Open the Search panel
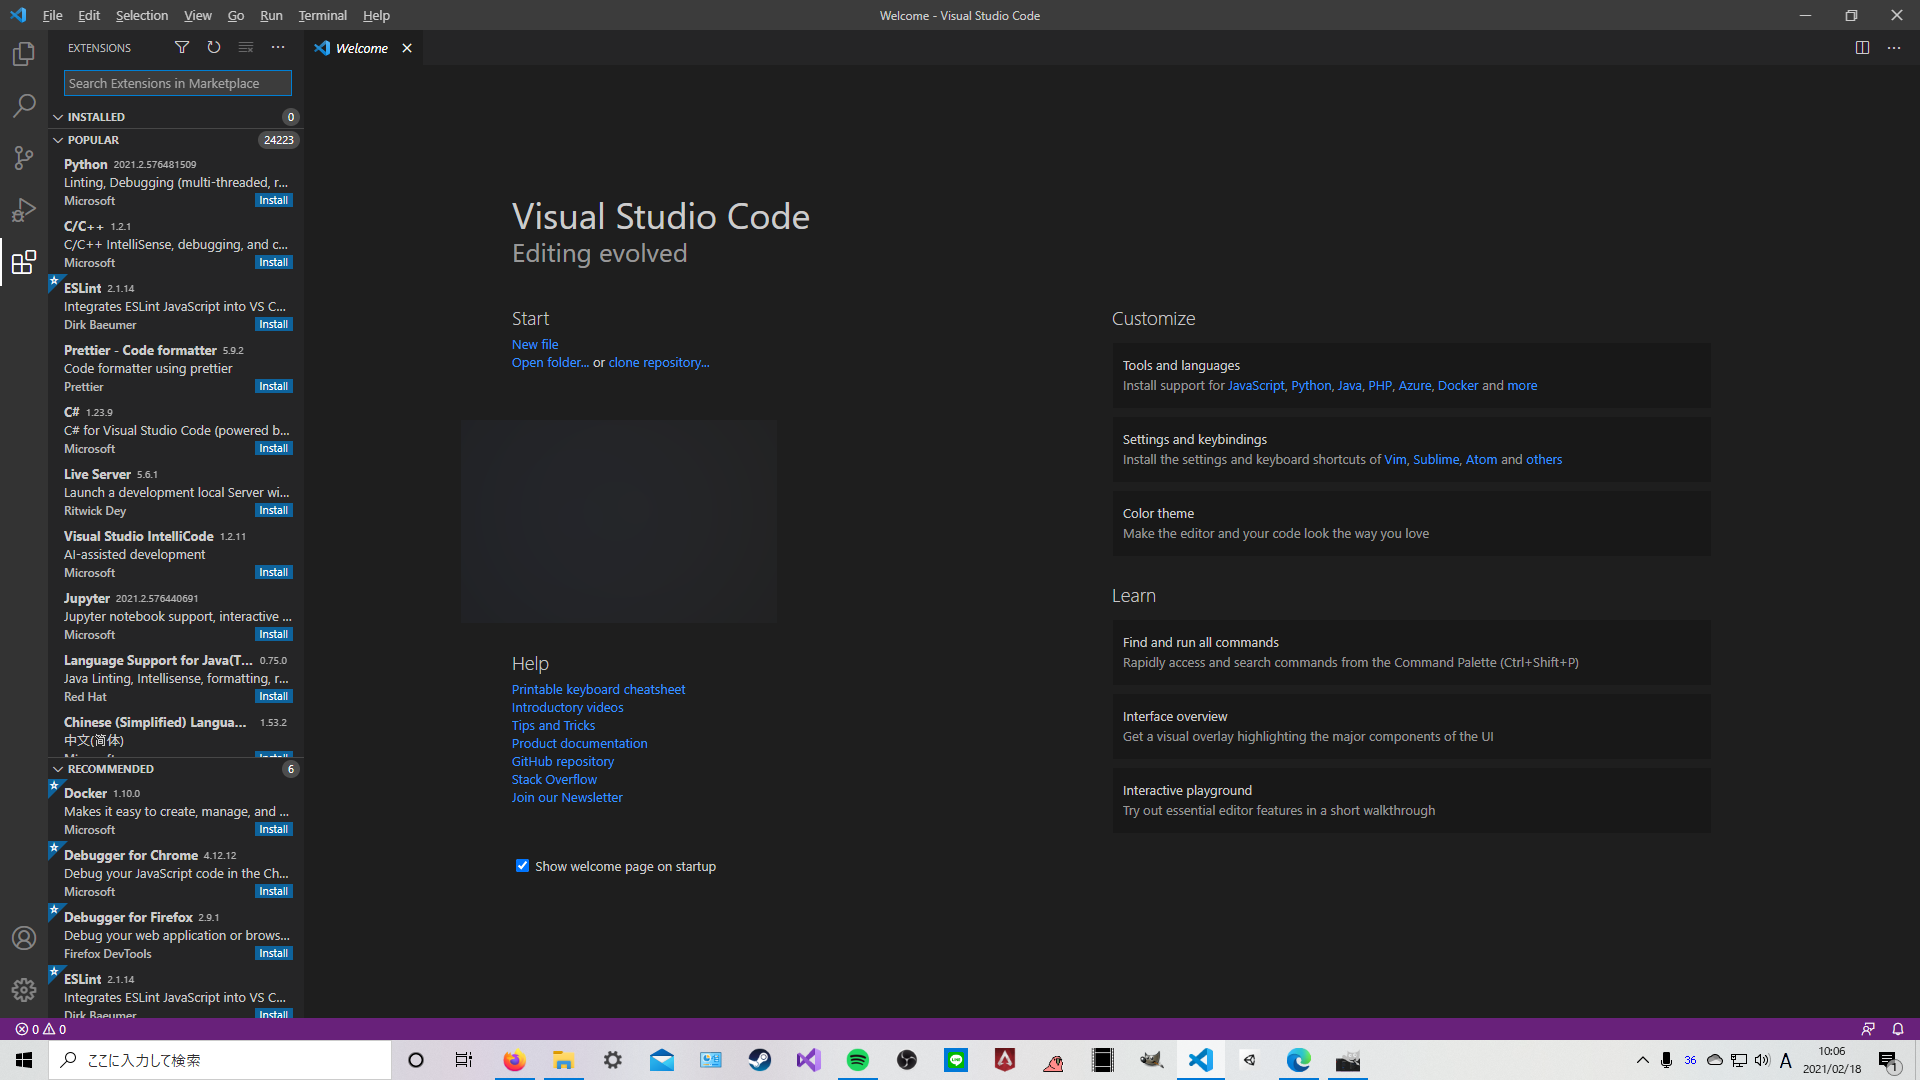Viewport: 1920px width, 1080px height. 24,106
